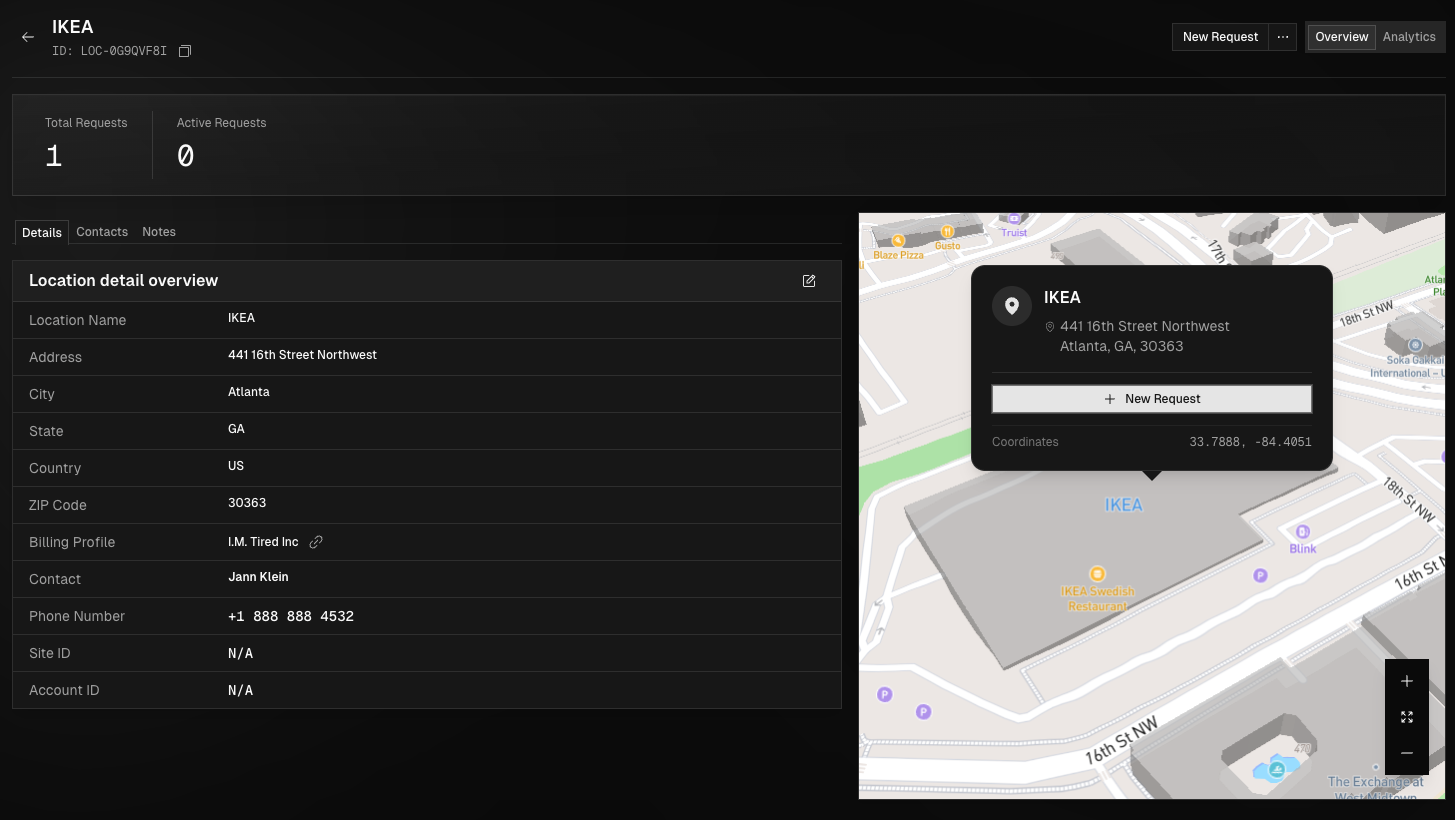The height and width of the screenshot is (820, 1455).
Task: Select the State value GA
Action: (x=236, y=429)
